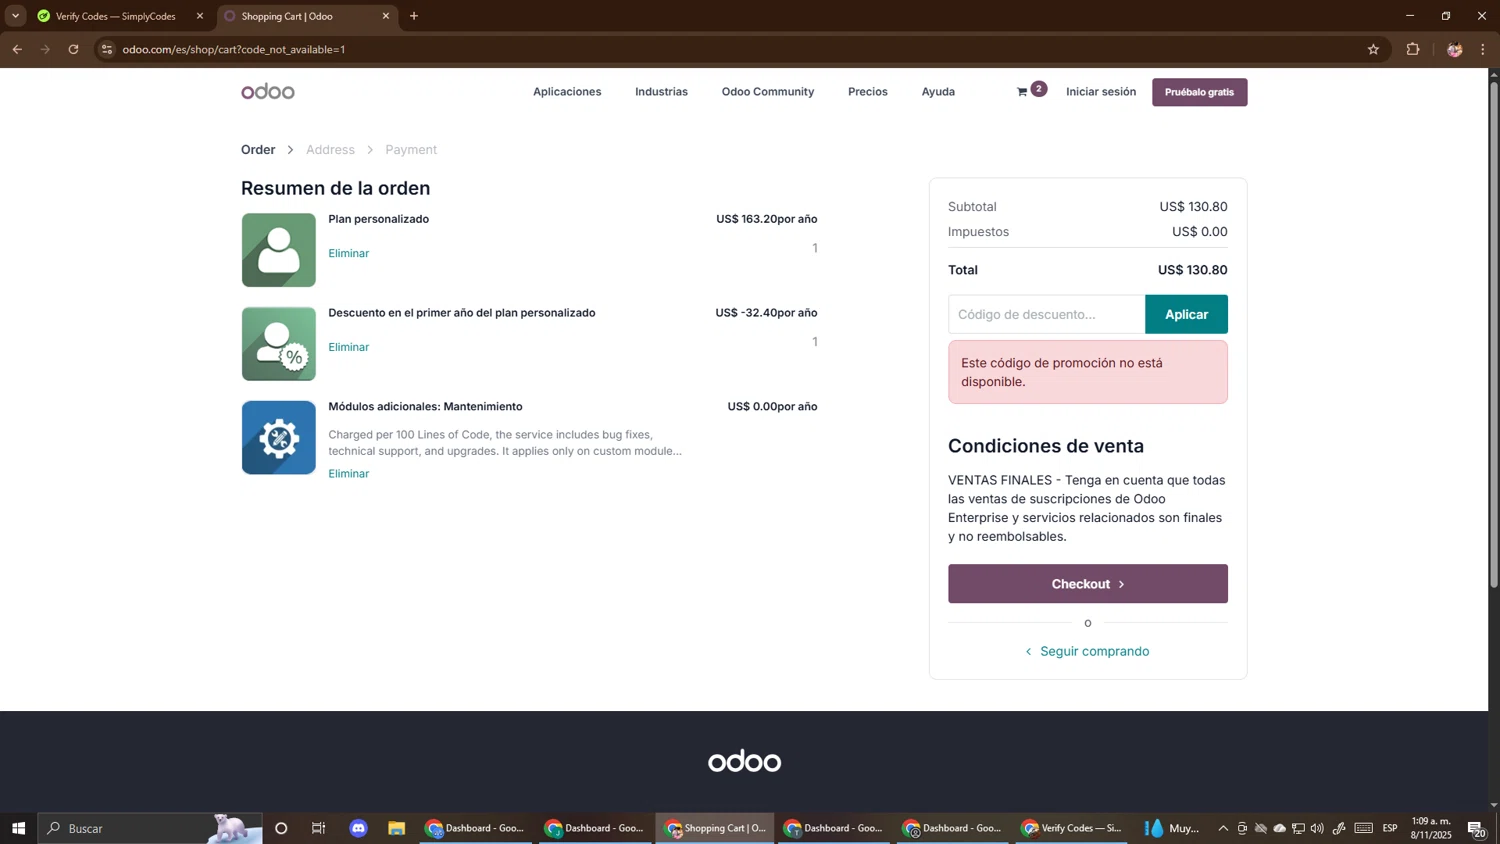Close the Shopping Cart | Odoo tab
The image size is (1500, 844).
click(386, 16)
